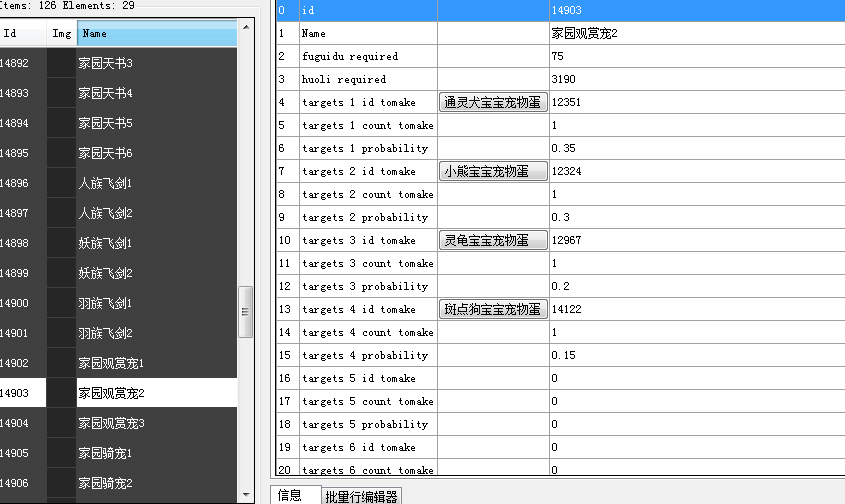845x504 pixels.
Task: Click the 小熊宝宝宠物蛋 button
Action: click(493, 171)
